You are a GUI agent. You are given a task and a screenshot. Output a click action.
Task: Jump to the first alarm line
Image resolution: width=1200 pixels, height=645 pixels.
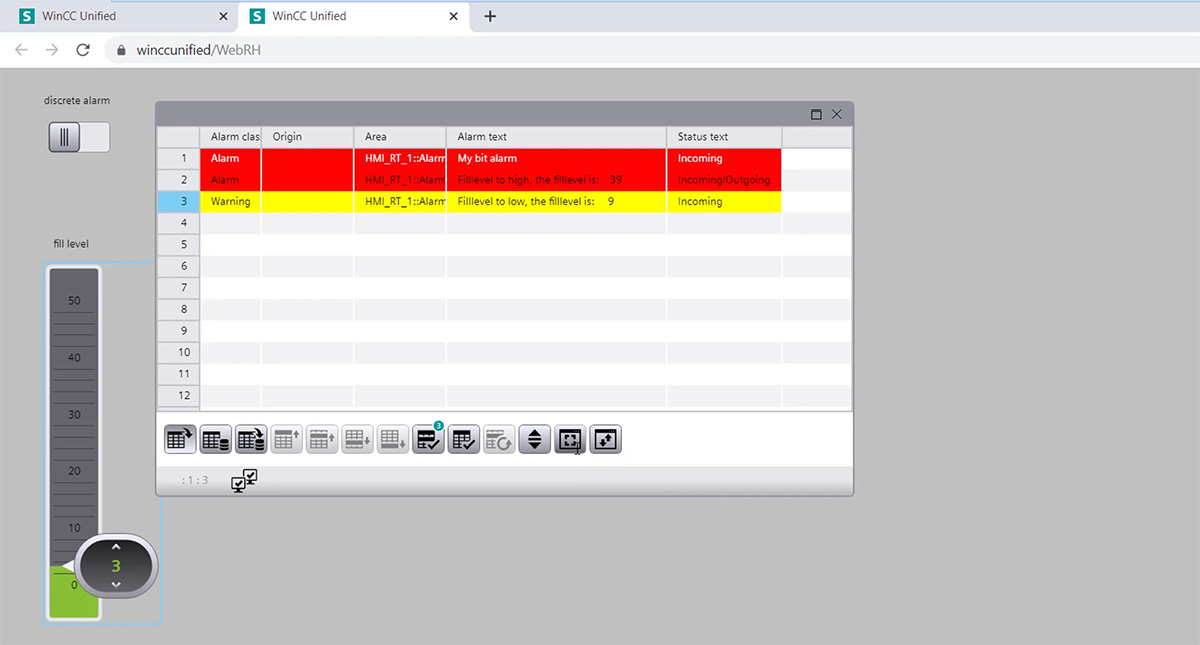click(287, 439)
